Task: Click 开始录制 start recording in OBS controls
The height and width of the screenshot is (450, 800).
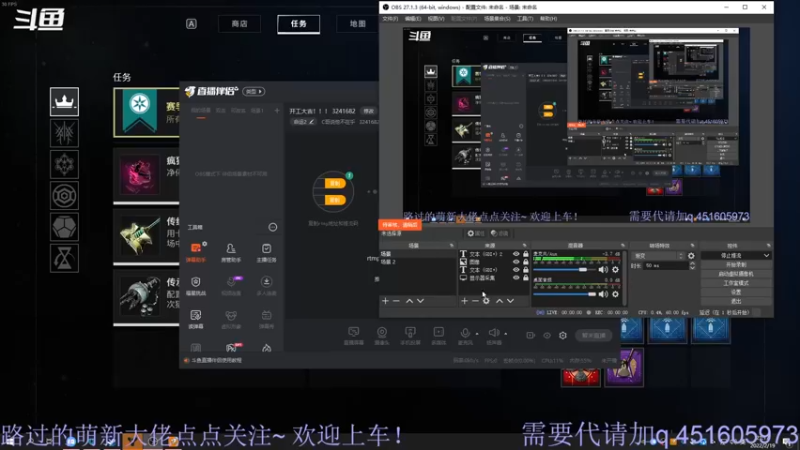Action: pos(736,265)
